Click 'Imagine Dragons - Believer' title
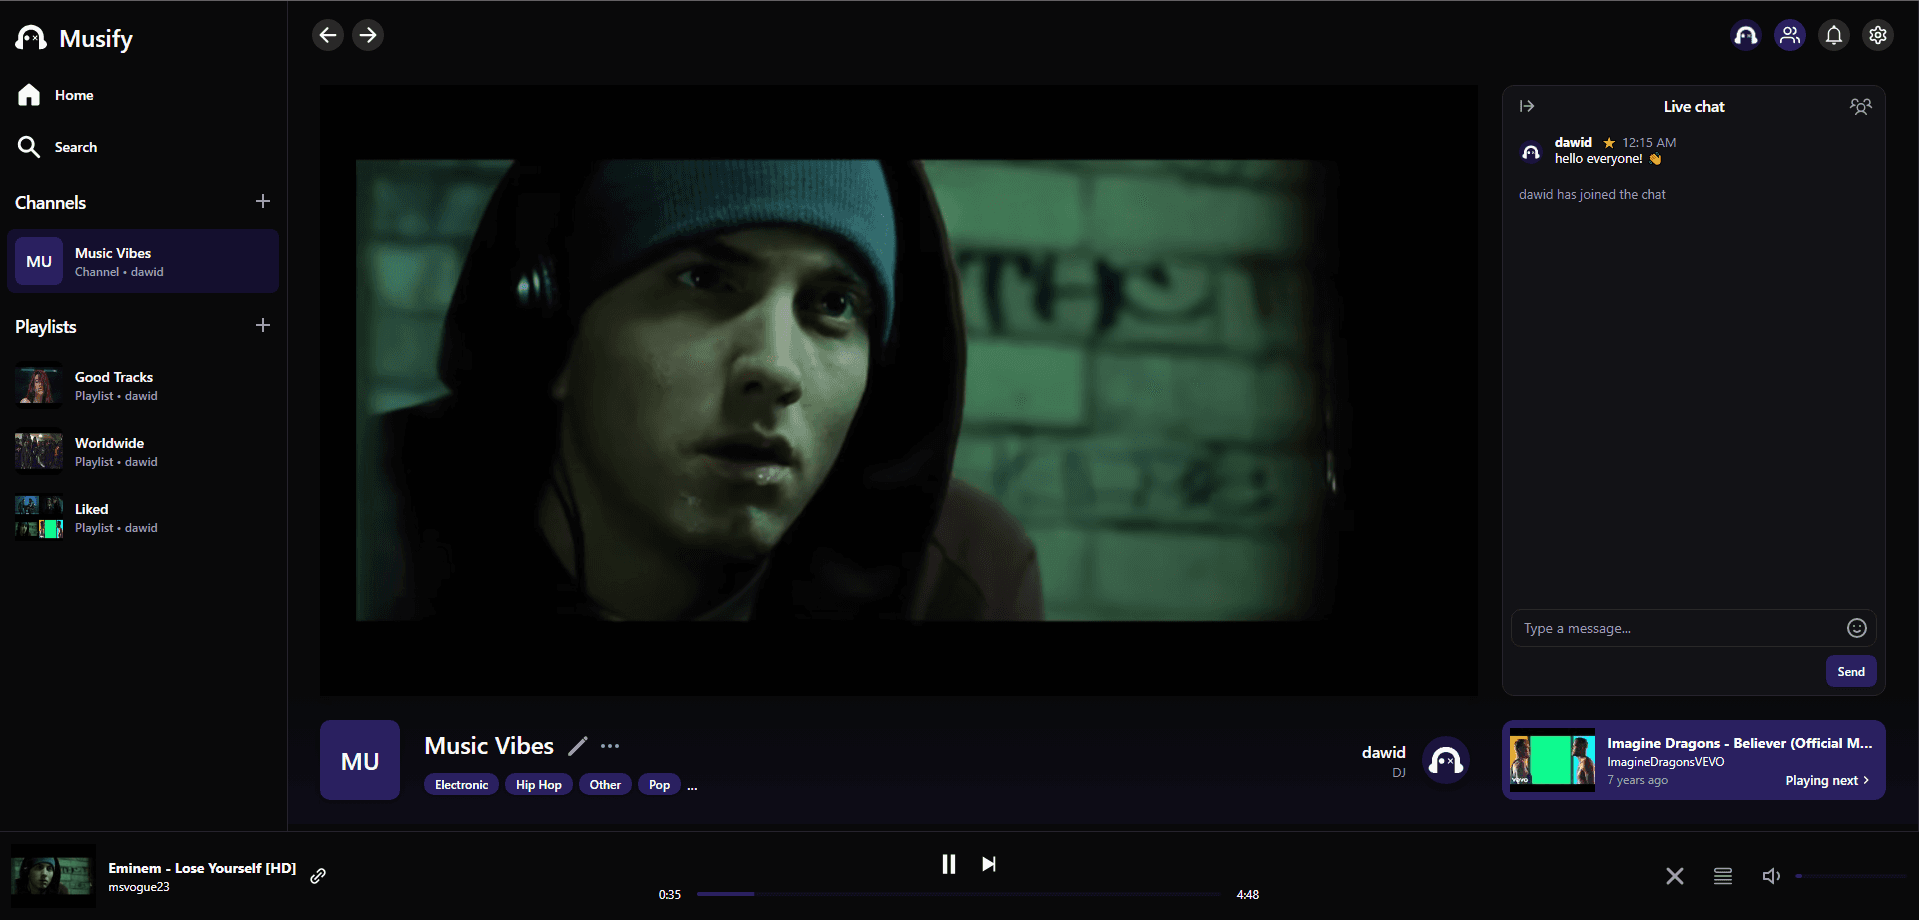1919x920 pixels. click(x=1740, y=743)
